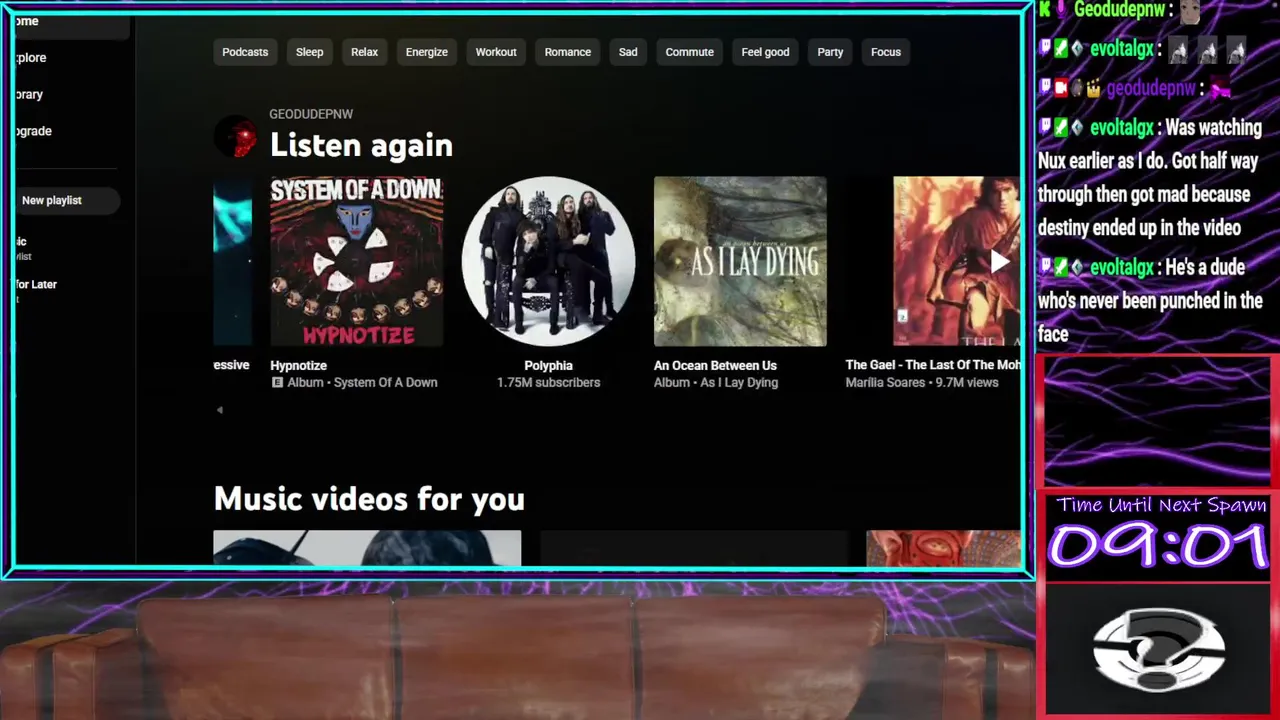Create a New playlist
Viewport: 1280px width, 720px height.
[x=67, y=200]
